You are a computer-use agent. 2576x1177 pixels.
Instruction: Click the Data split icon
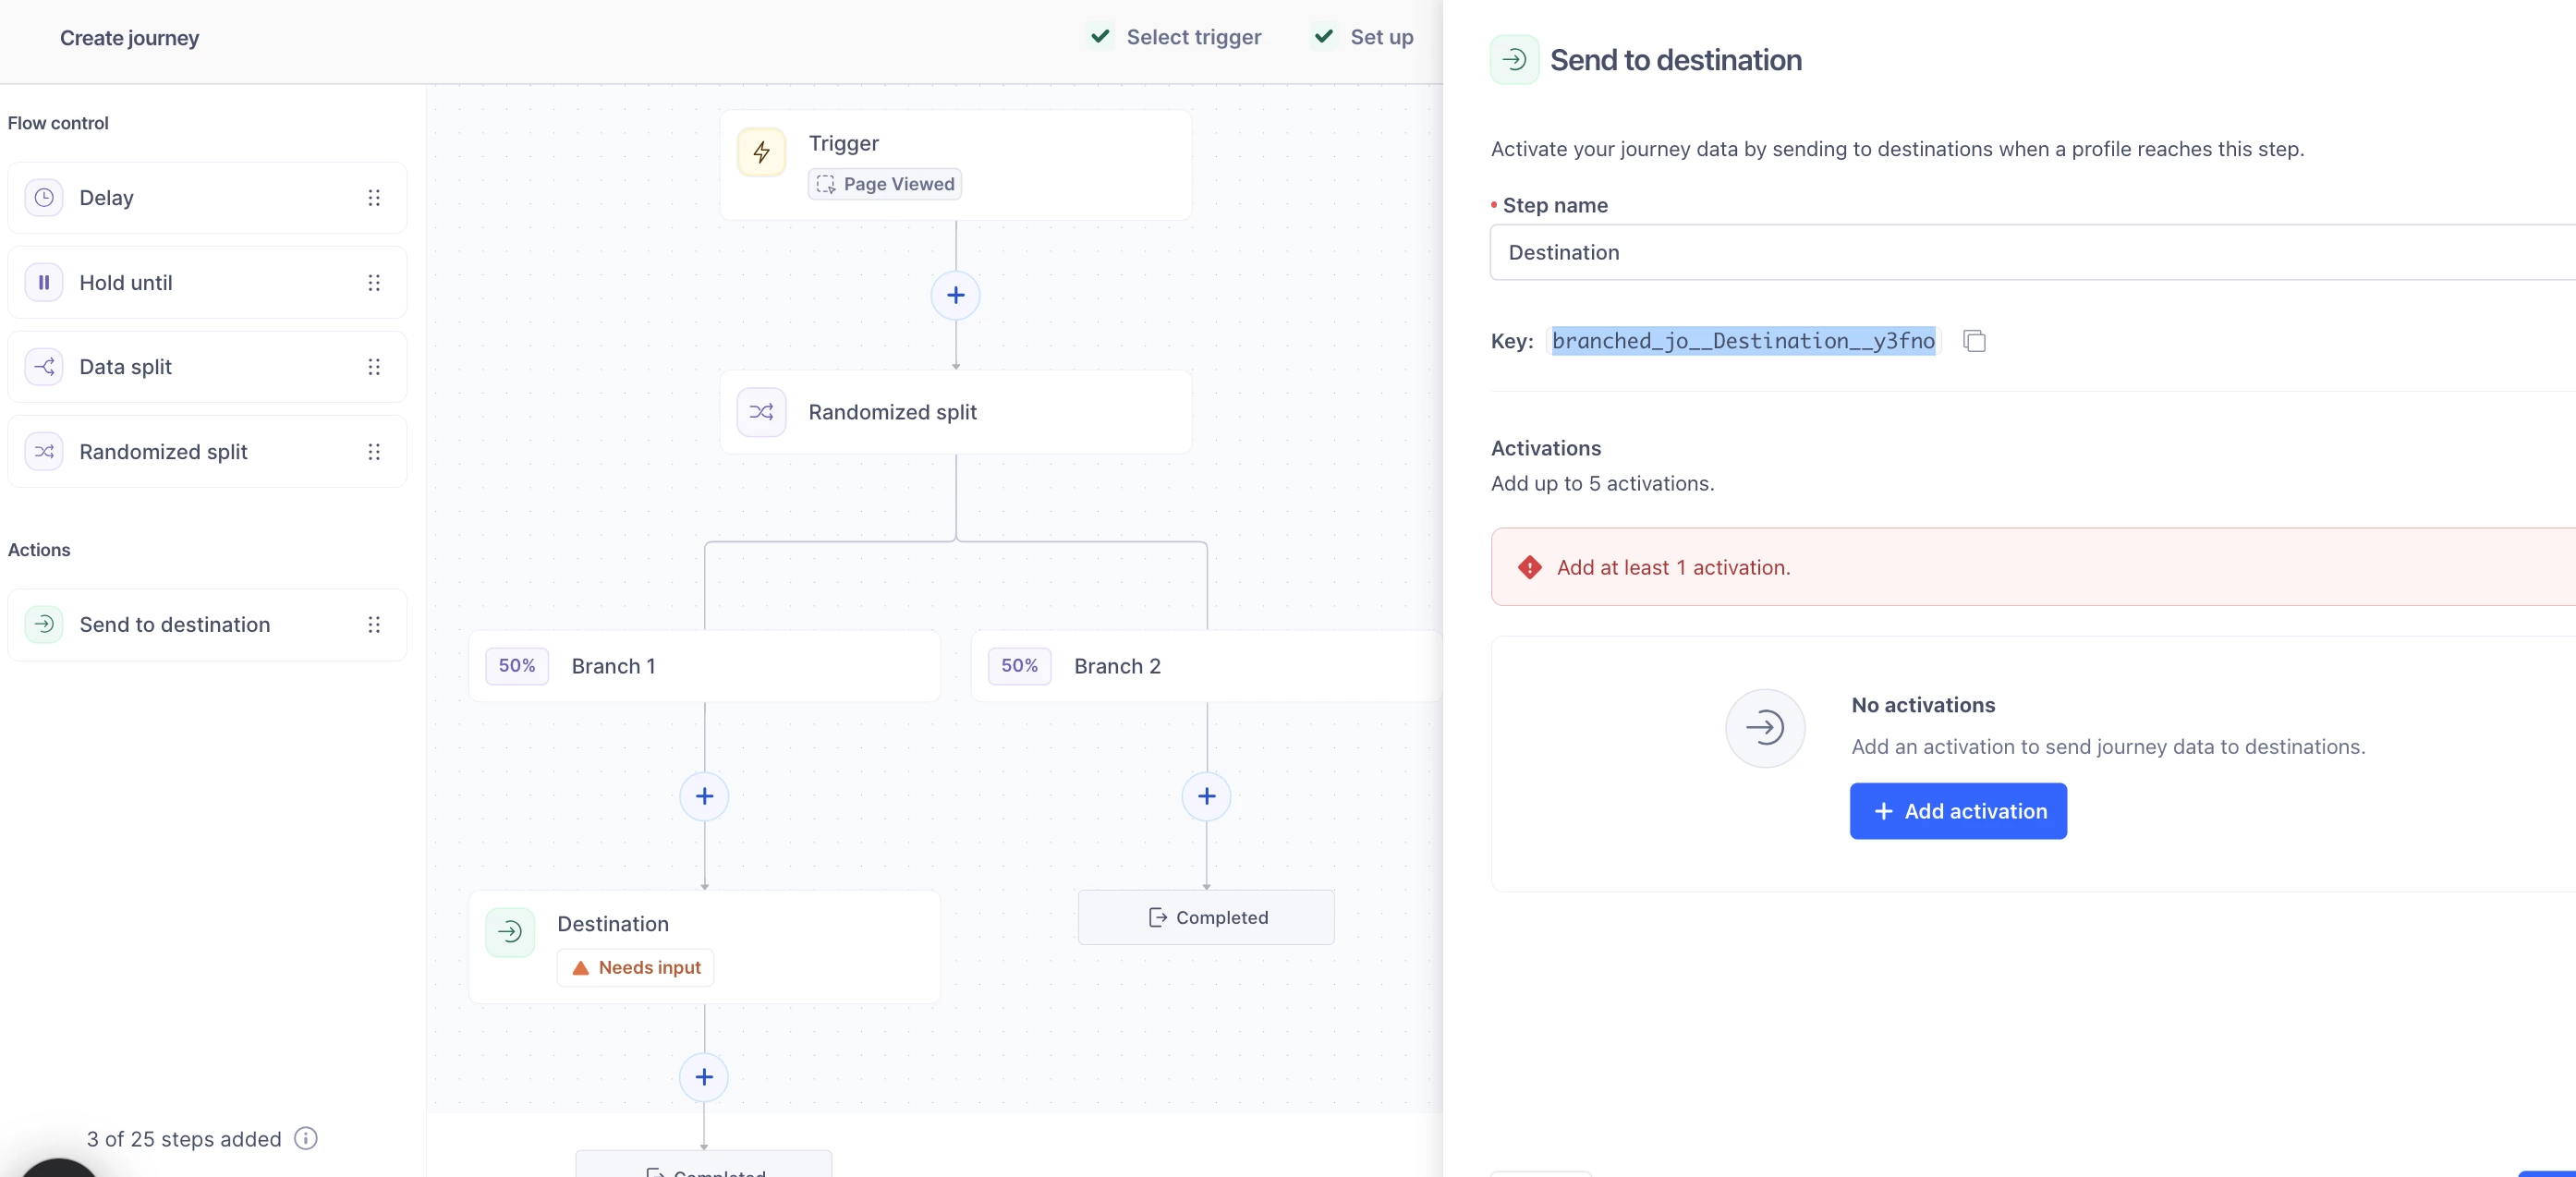44,367
